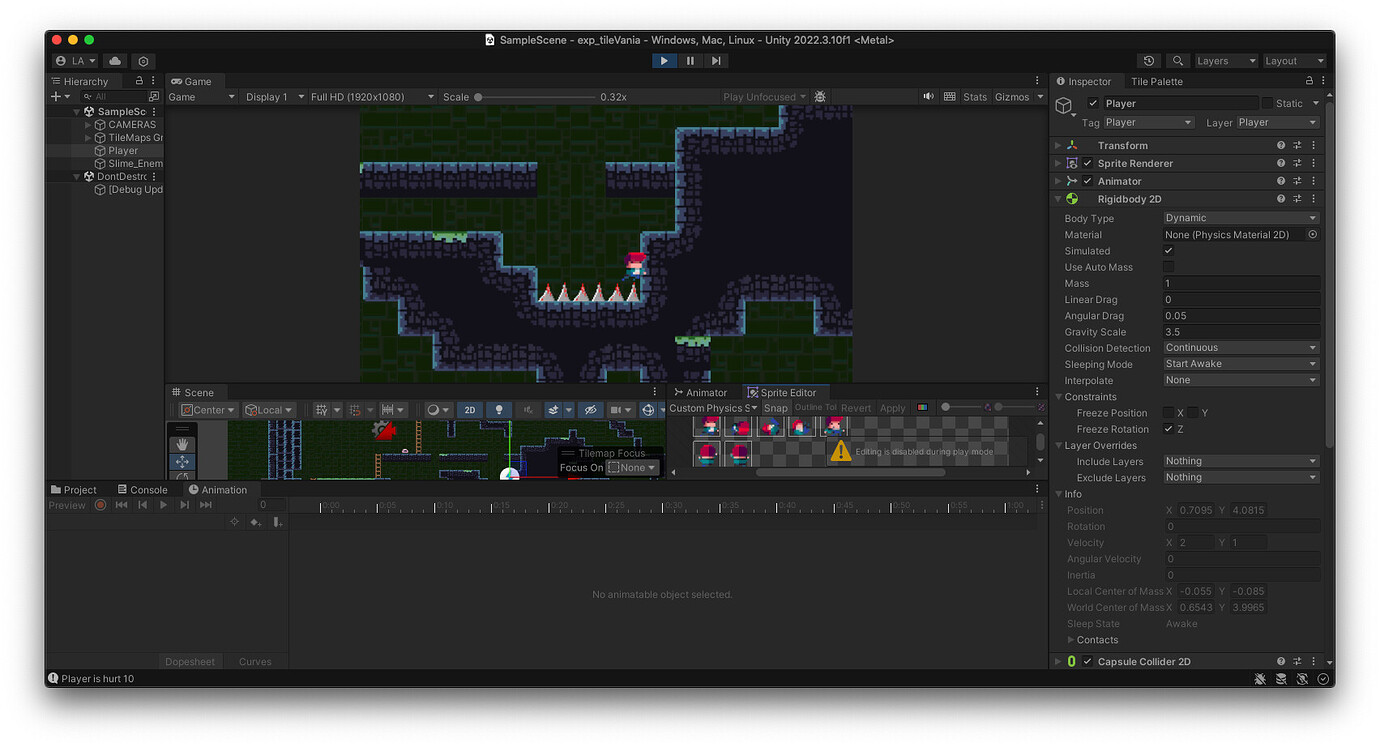
Task: Click the Play mode button
Action: pos(664,61)
